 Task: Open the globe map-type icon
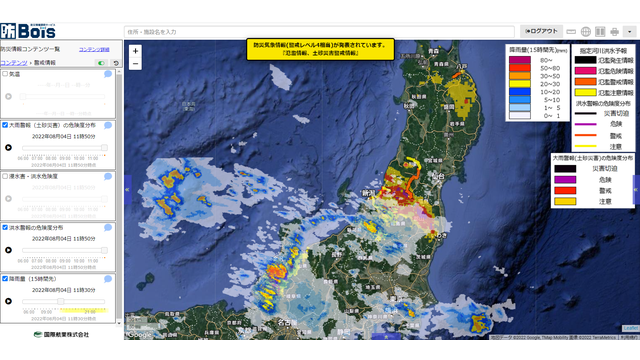[x=585, y=31]
